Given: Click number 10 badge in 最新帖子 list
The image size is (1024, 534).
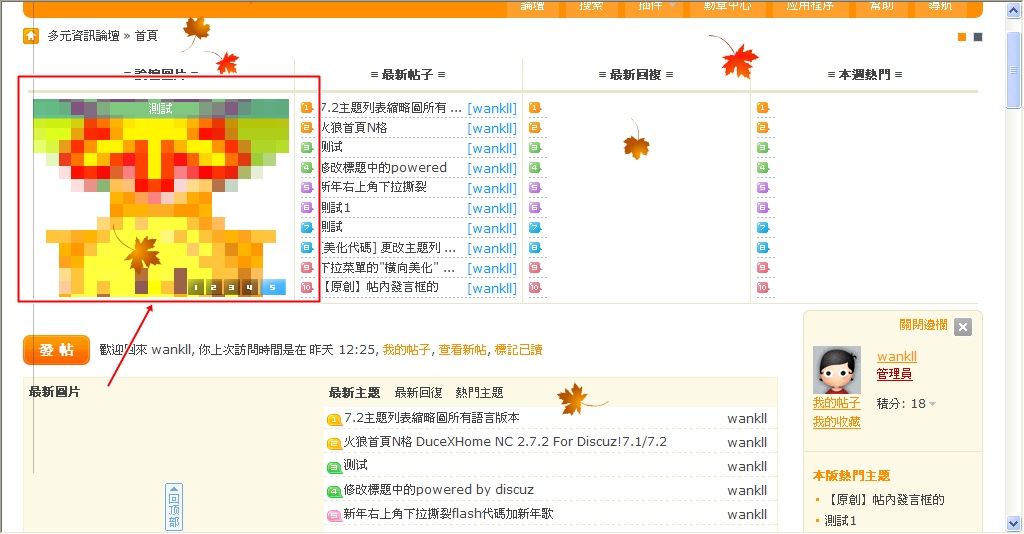Looking at the screenshot, I should [307, 288].
